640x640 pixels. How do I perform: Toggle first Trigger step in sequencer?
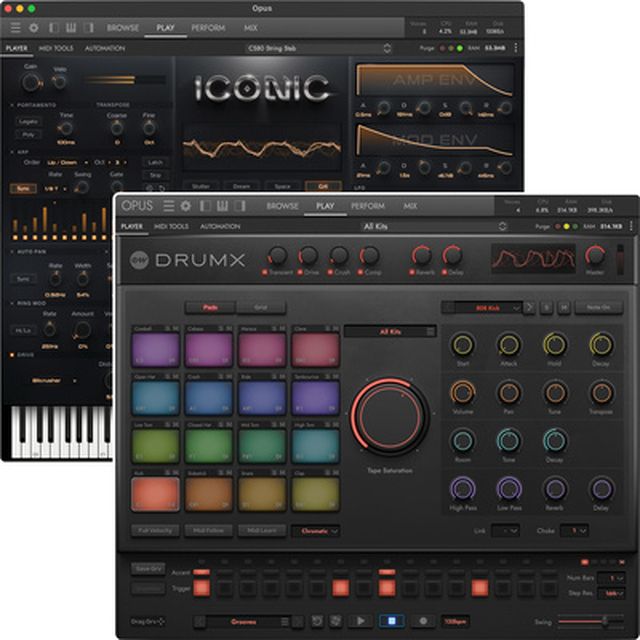coord(201,588)
